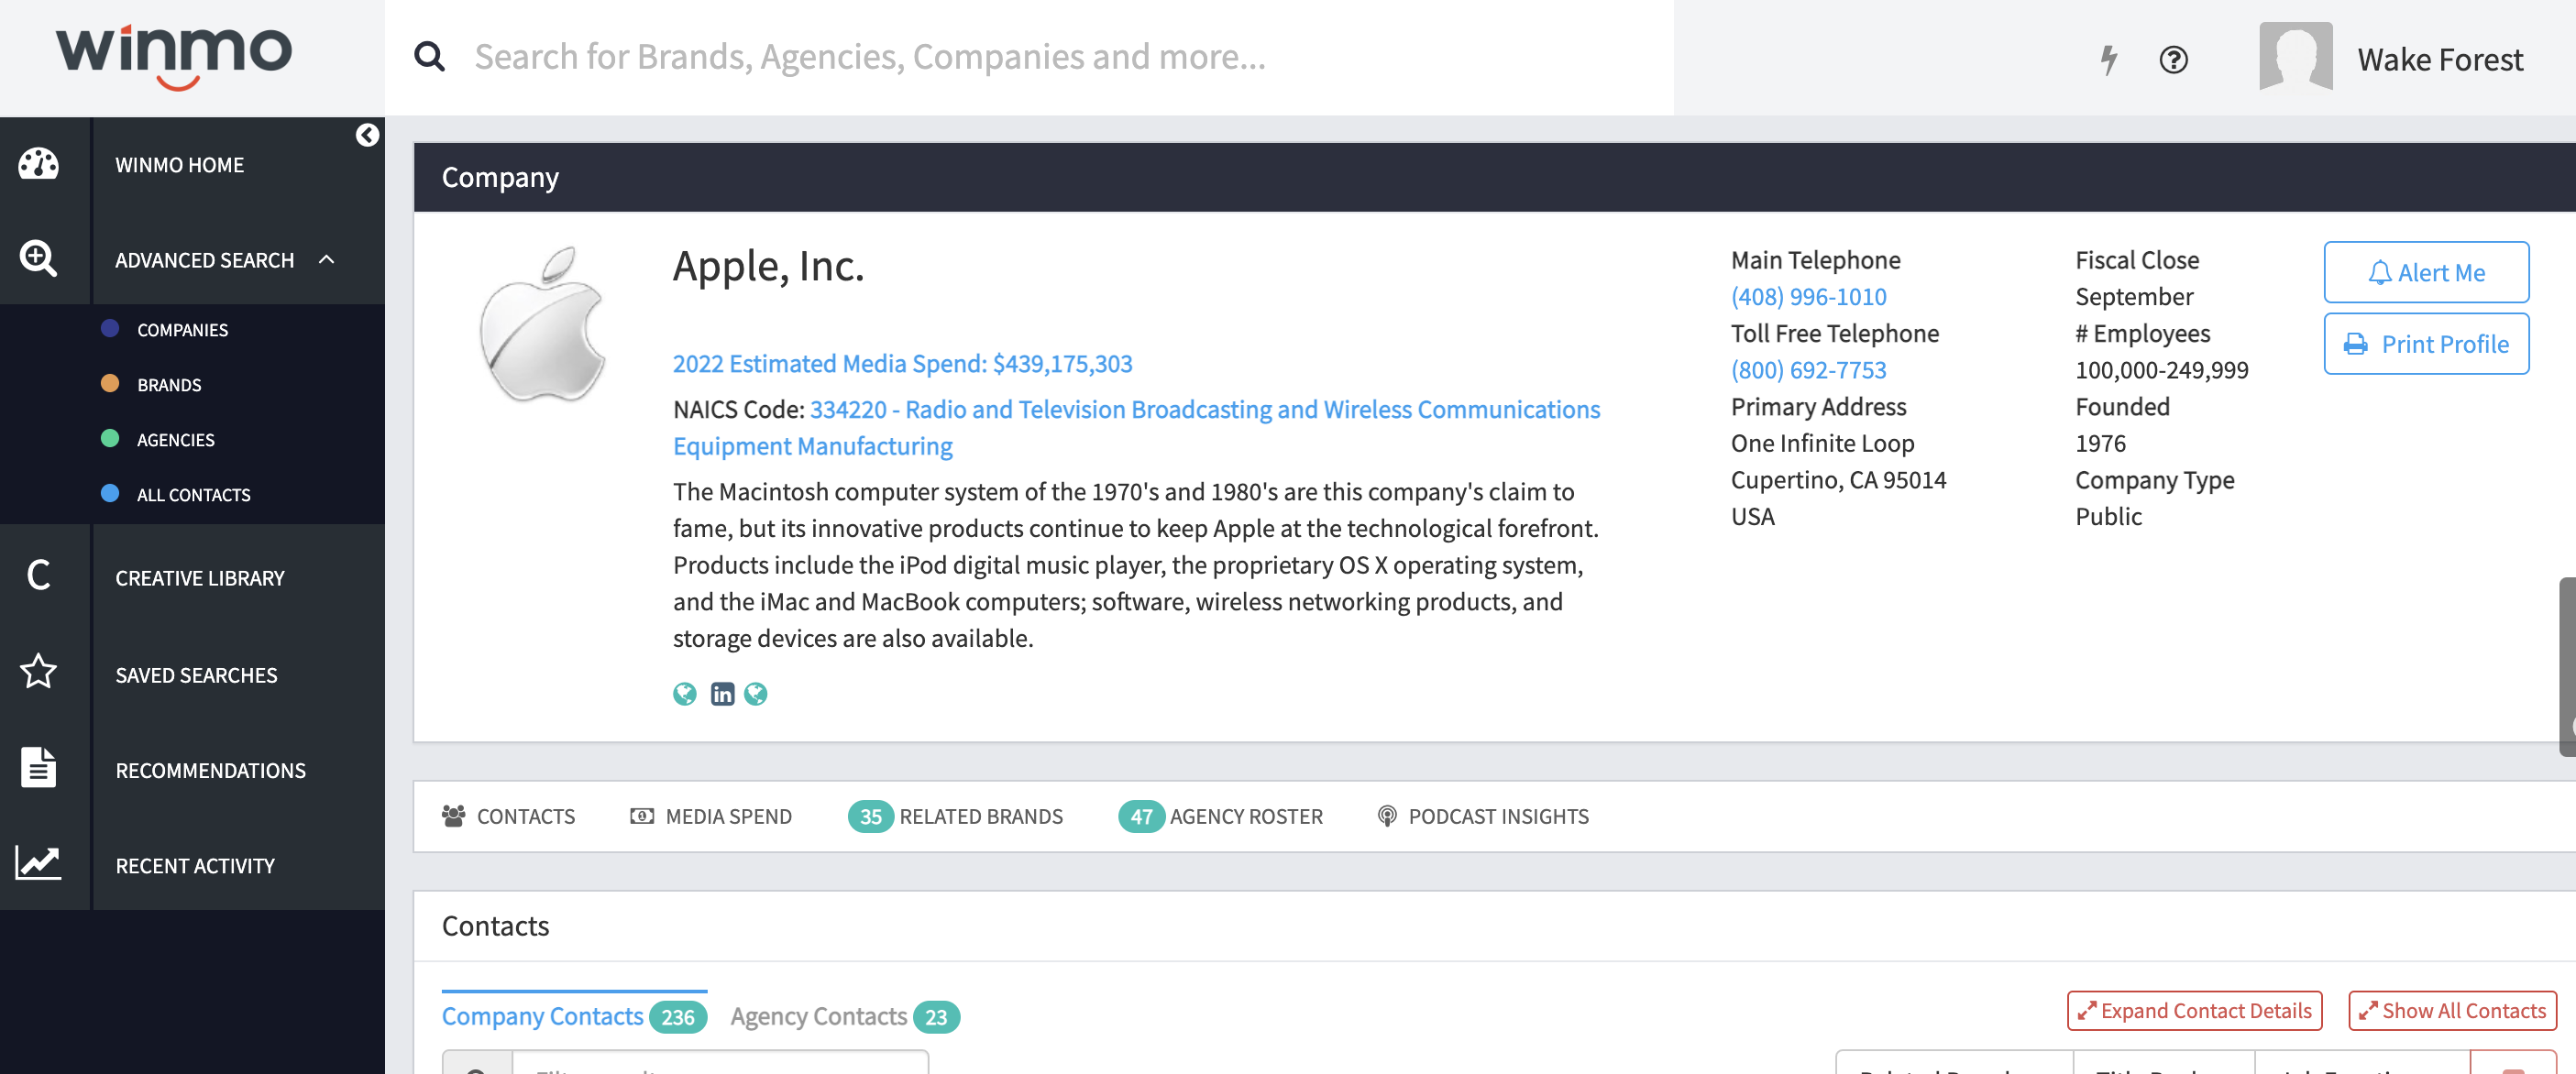
Task: Click the Alert Me button
Action: coord(2425,272)
